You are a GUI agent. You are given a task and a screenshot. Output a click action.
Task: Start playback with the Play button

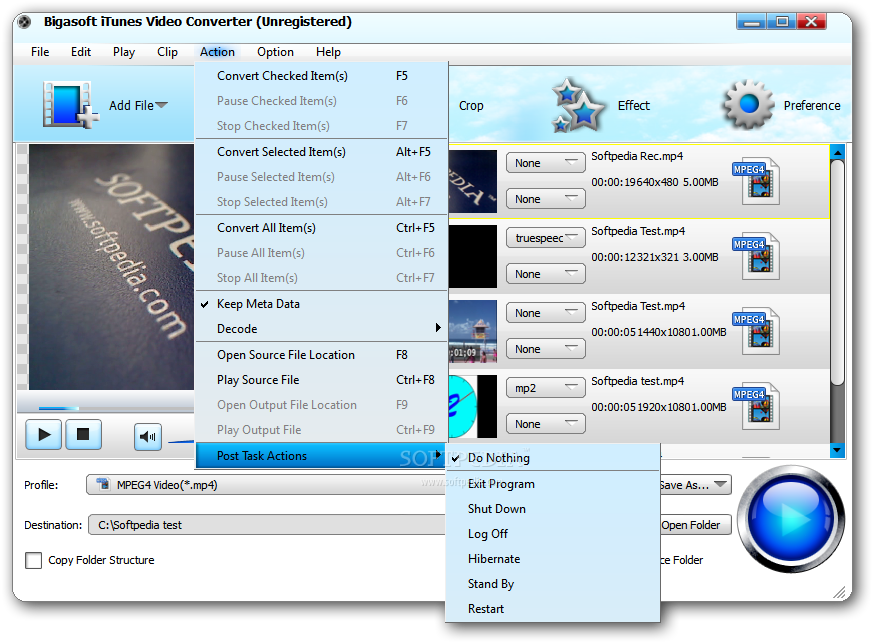(43, 434)
